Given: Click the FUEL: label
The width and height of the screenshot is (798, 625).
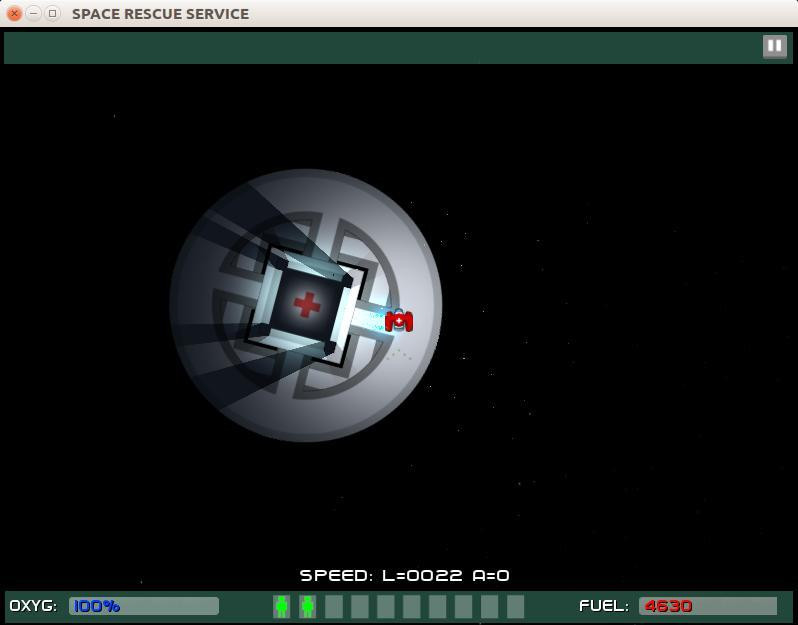Looking at the screenshot, I should coord(604,606).
